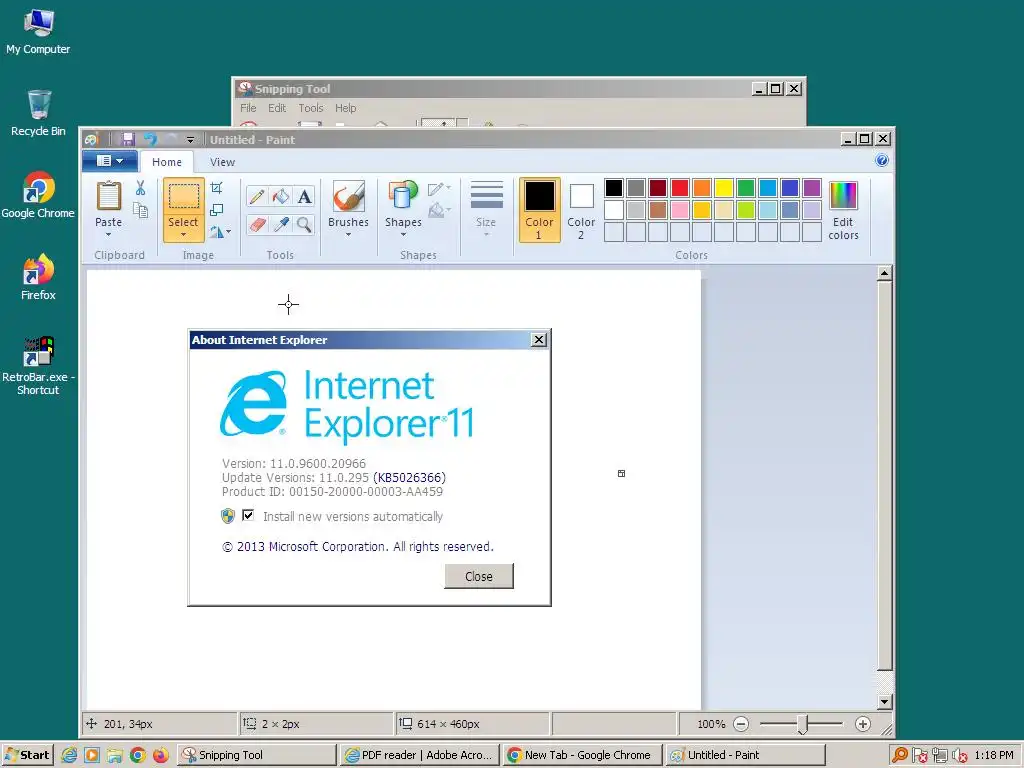The height and width of the screenshot is (768, 1024).
Task: Toggle Install new versions automatically checkbox
Action: click(248, 515)
